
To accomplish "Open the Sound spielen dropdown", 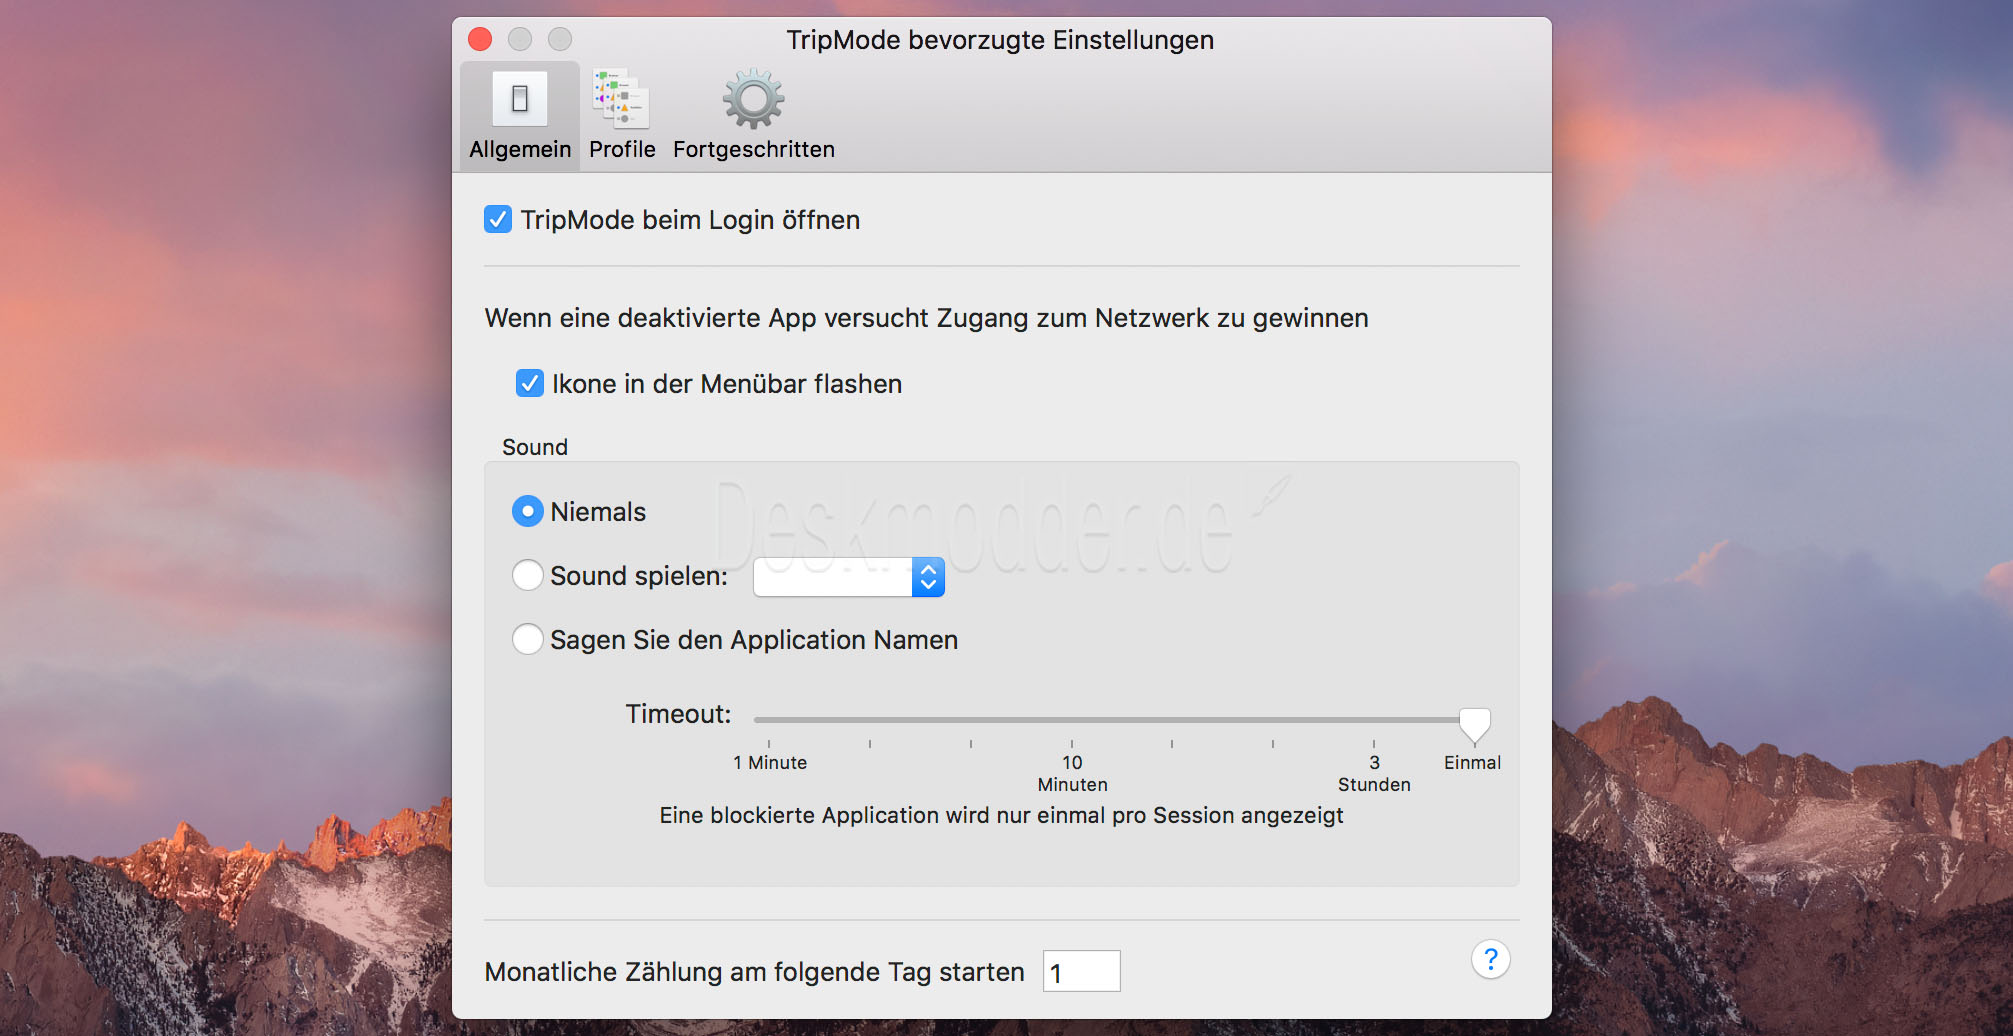I will pyautogui.click(x=849, y=577).
